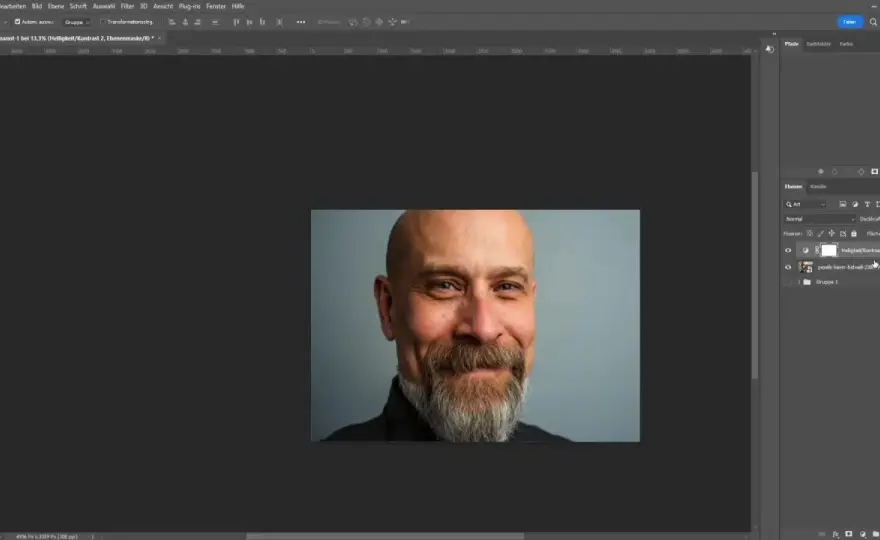Image resolution: width=880 pixels, height=540 pixels.
Task: Click the 3D pan mode icon
Action: pos(379,22)
